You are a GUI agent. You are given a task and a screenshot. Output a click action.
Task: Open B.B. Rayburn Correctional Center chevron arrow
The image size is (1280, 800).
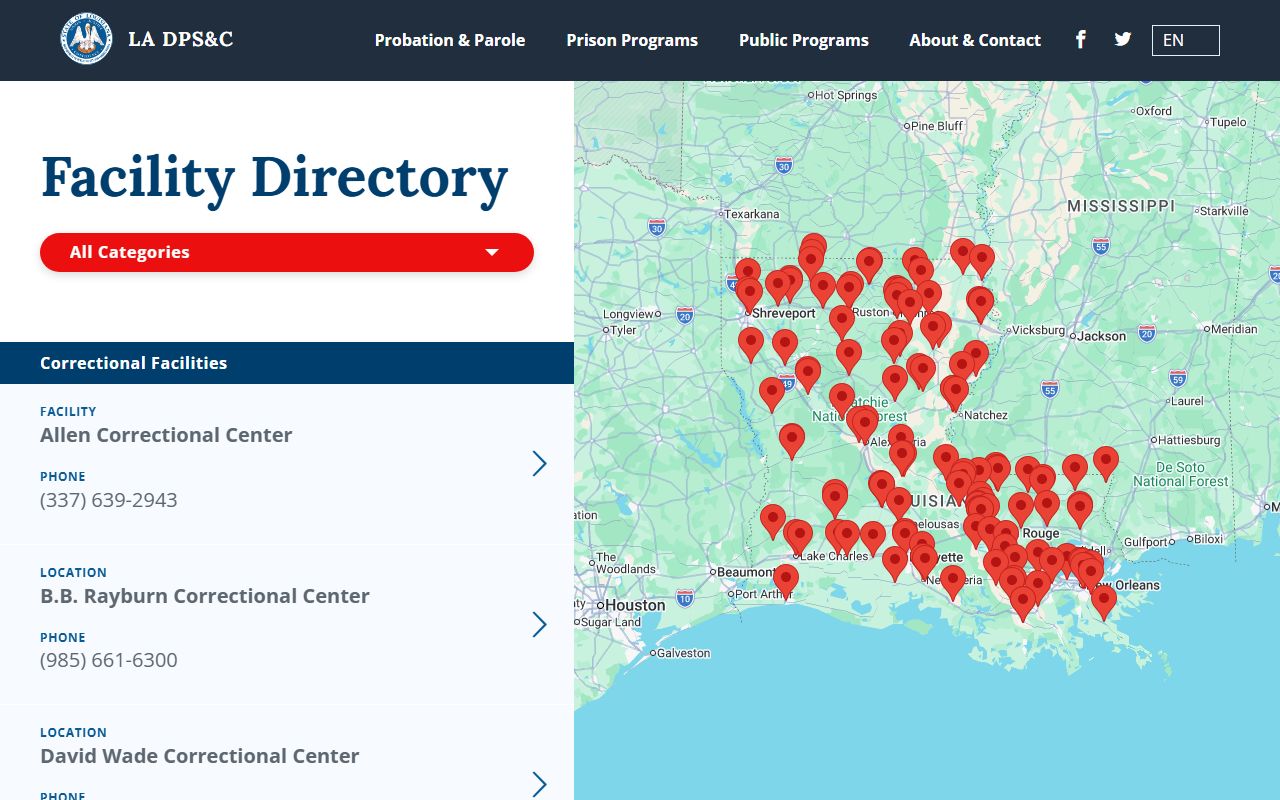pos(540,624)
